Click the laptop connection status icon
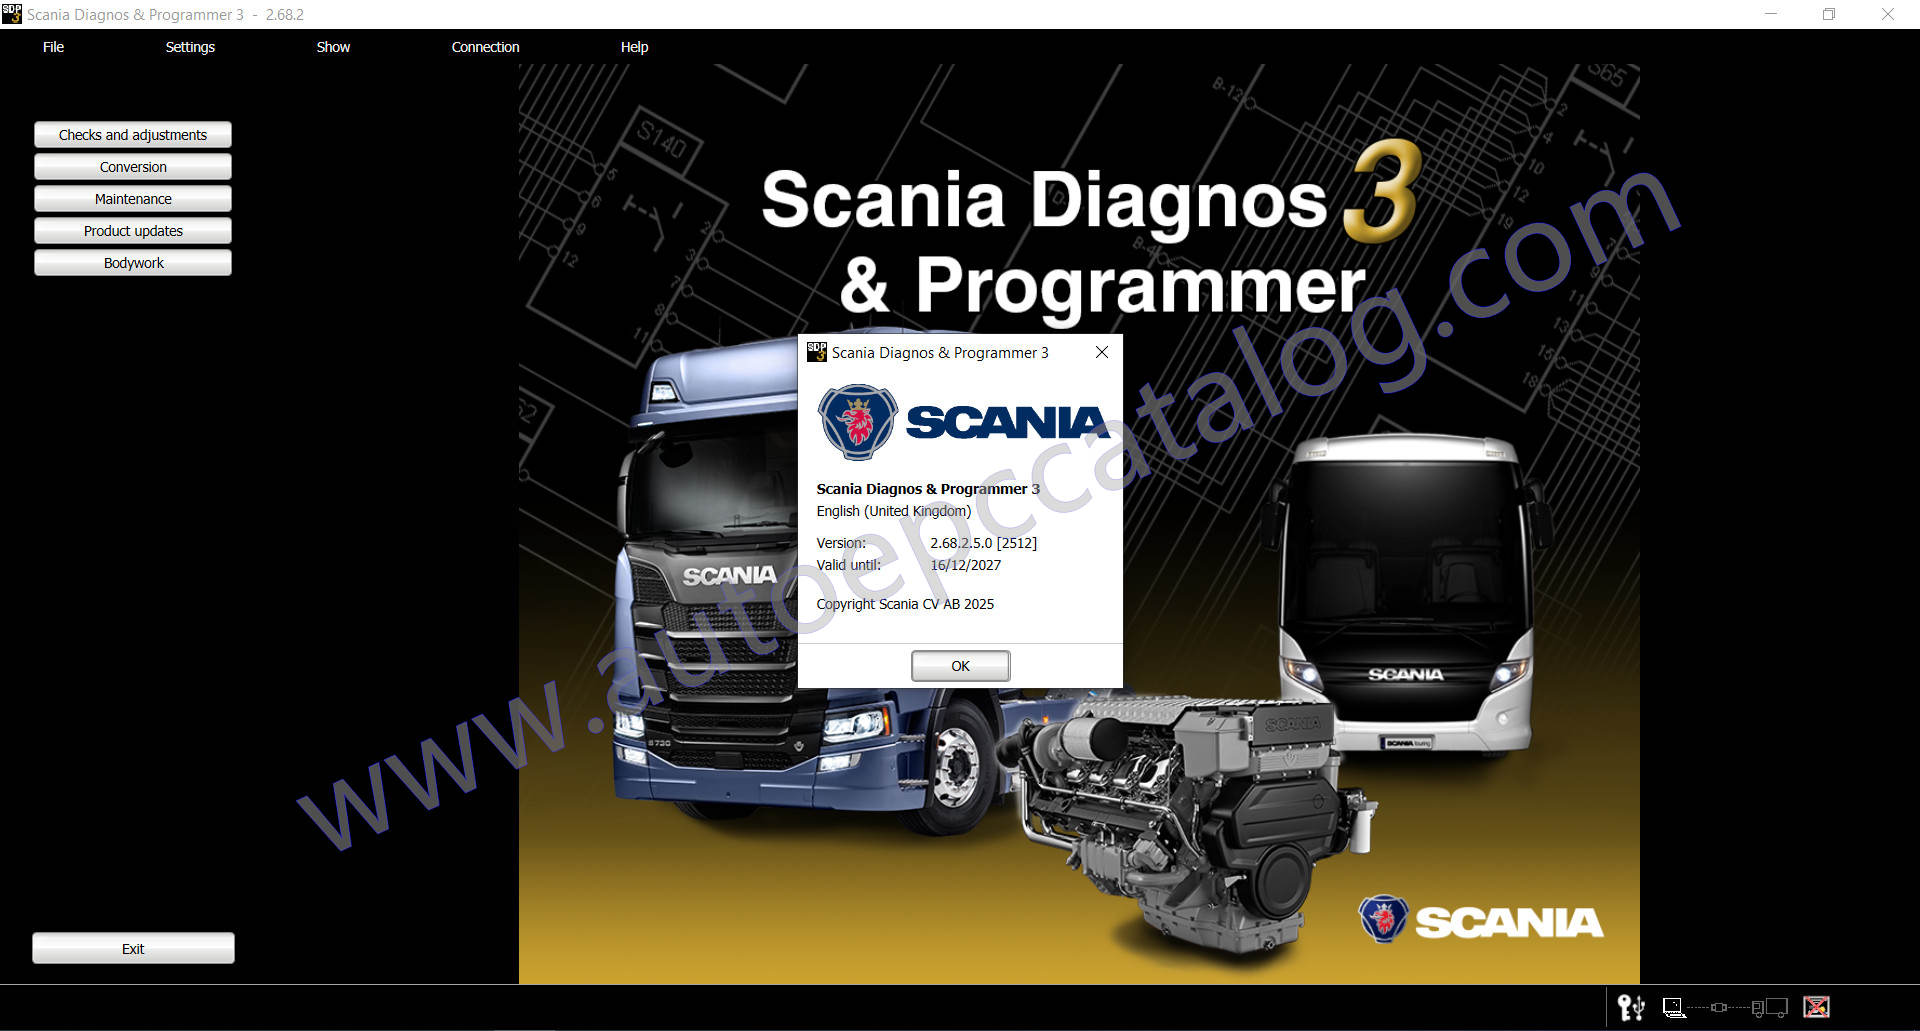 (1673, 1006)
